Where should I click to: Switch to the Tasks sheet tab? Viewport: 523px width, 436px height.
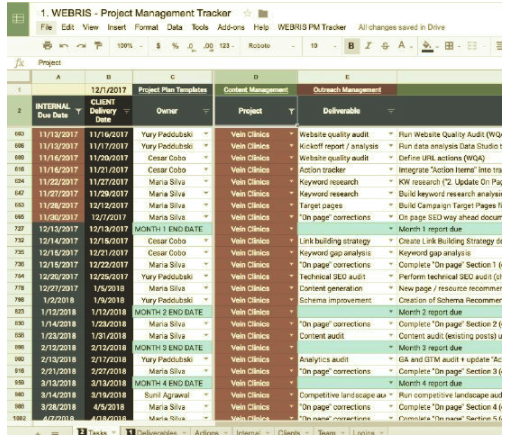coord(97,432)
